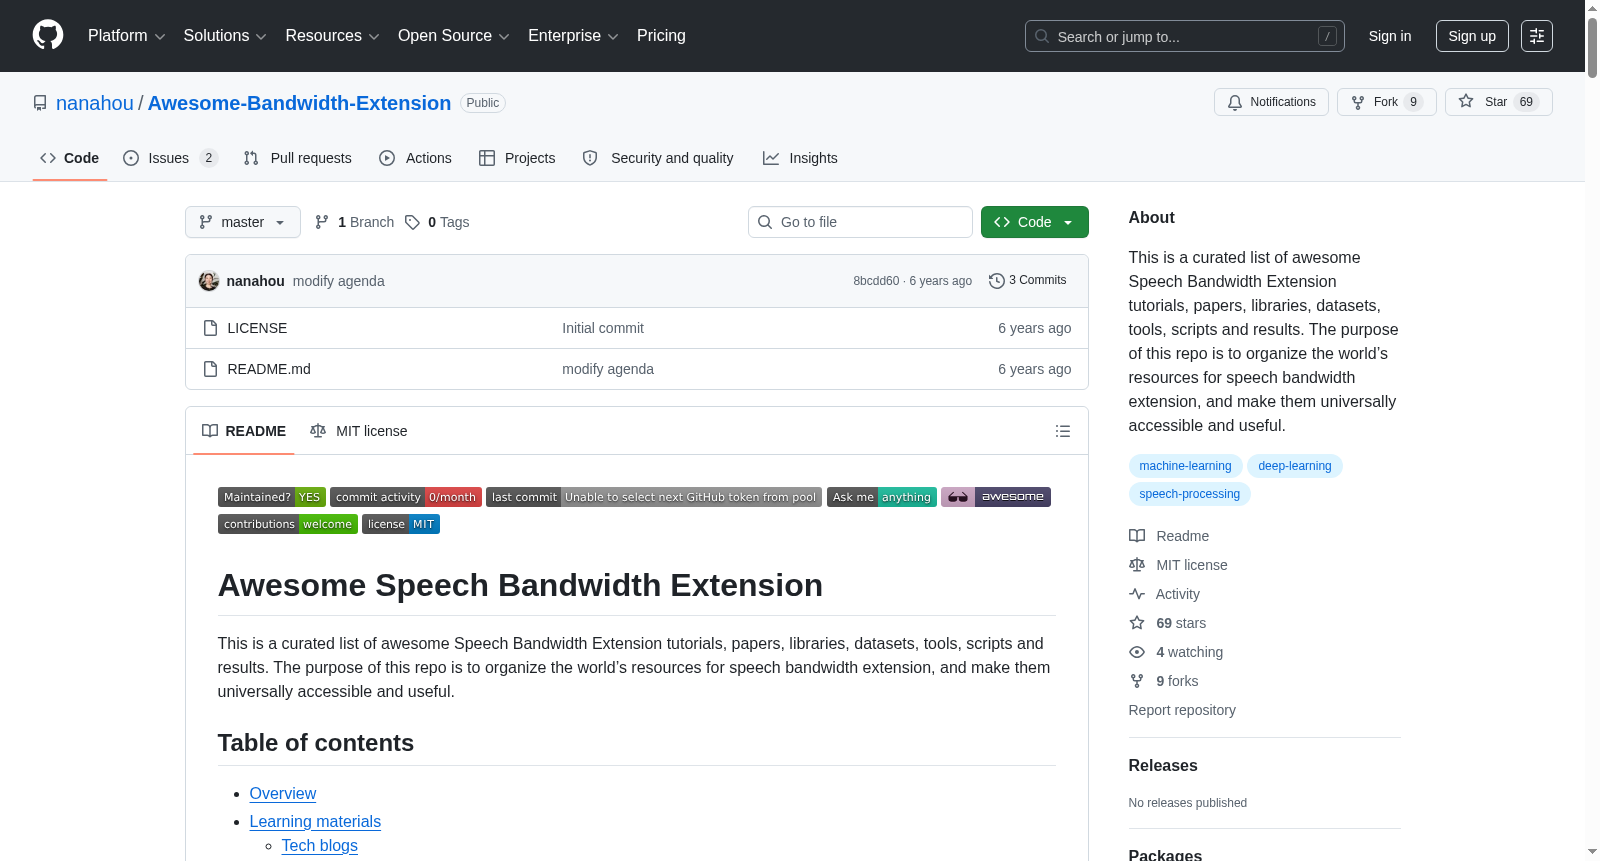
Task: Open the Overview table of contents link
Action: pos(283,793)
